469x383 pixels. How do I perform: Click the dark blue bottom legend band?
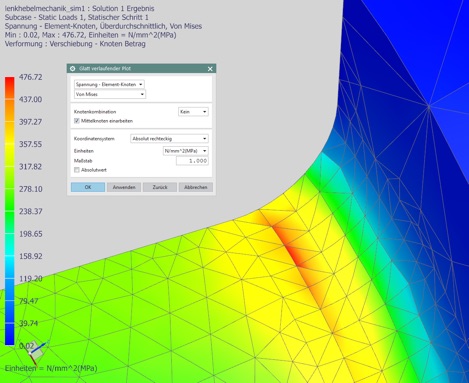click(10, 334)
